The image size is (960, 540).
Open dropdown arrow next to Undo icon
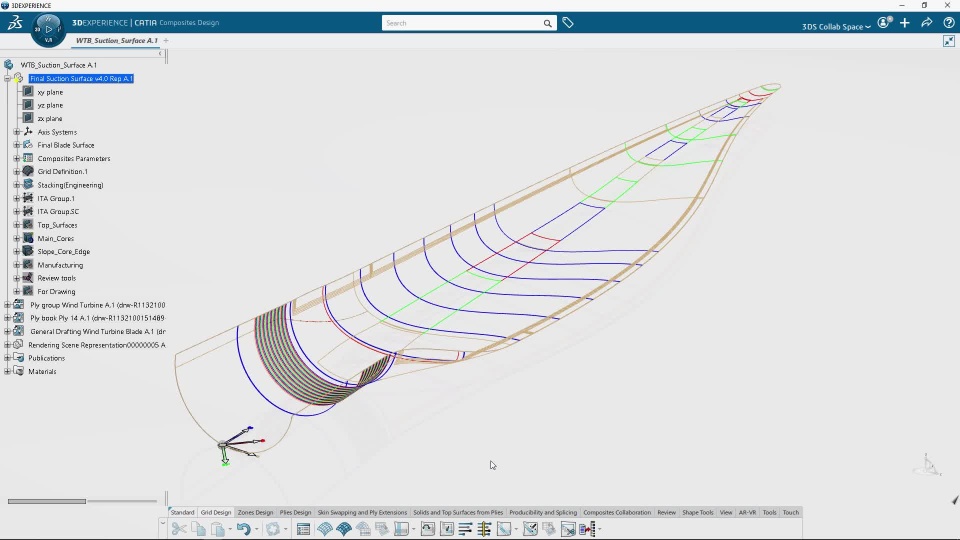(x=256, y=530)
